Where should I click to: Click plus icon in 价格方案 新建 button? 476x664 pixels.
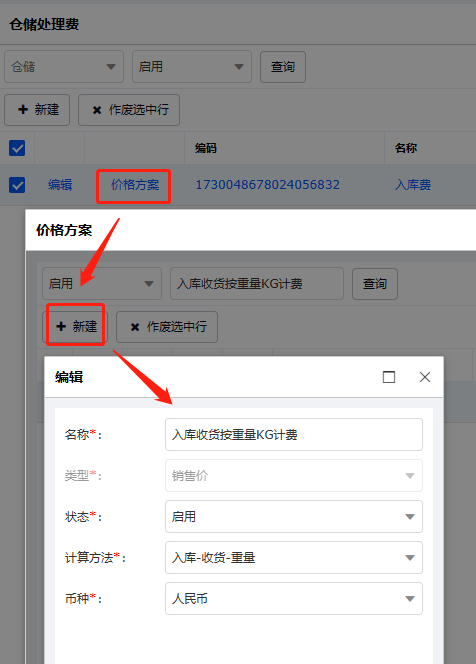(61, 326)
